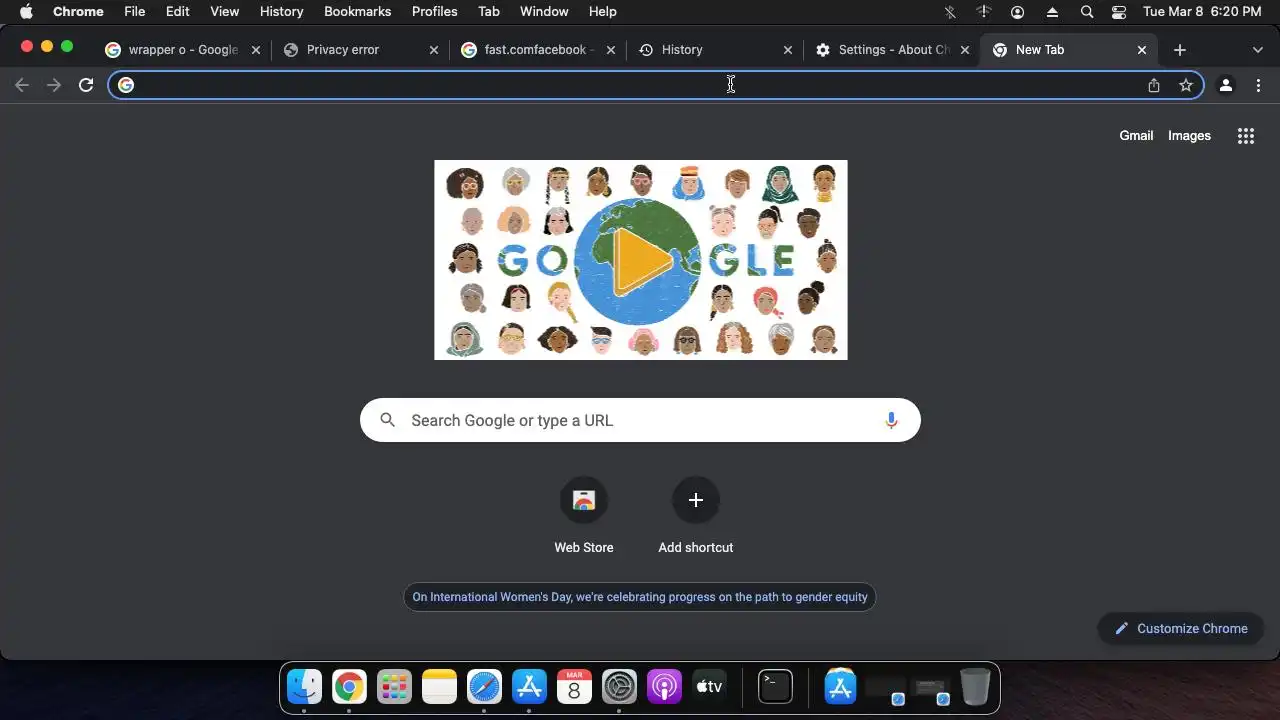Click the magnifier icon in the search box
Image resolution: width=1280 pixels, height=720 pixels.
click(x=388, y=421)
